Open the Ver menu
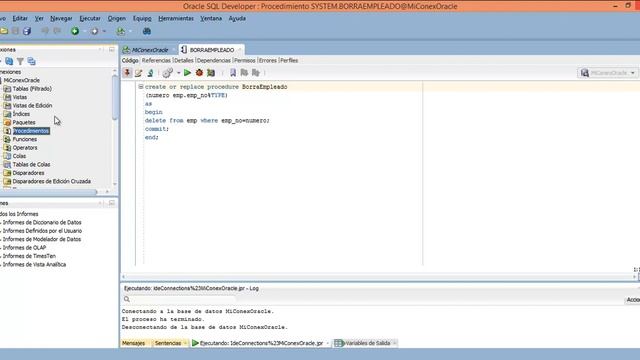The image size is (640, 360). [x=39, y=18]
